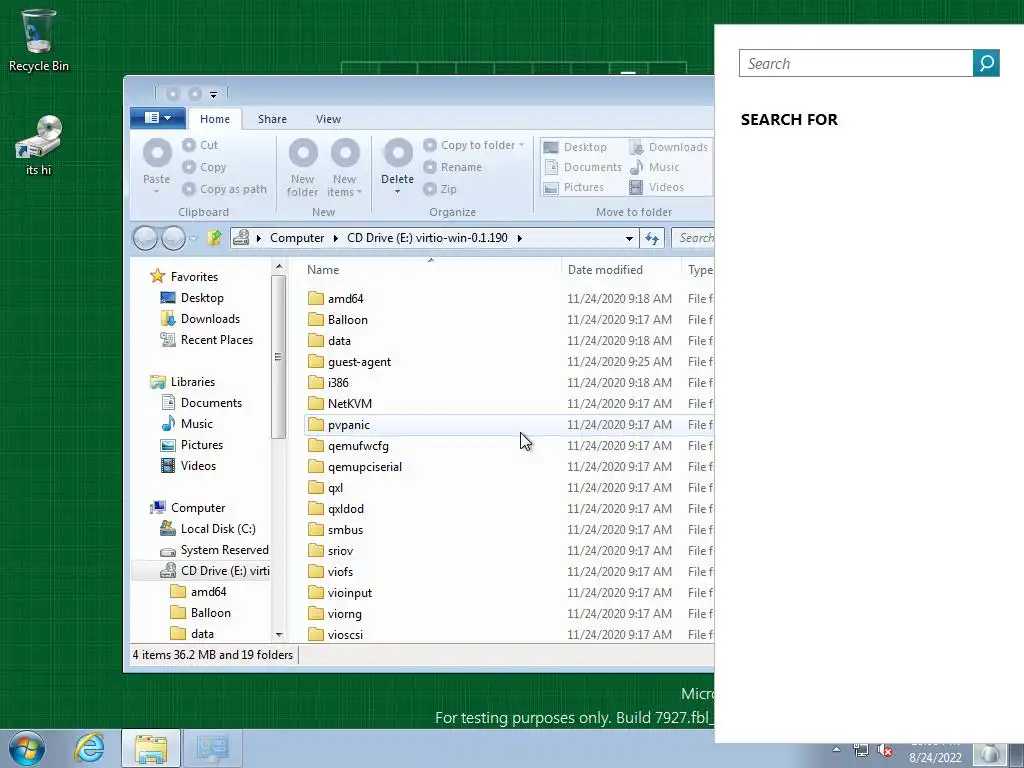Click the Zip command
The width and height of the screenshot is (1024, 768).
point(440,189)
